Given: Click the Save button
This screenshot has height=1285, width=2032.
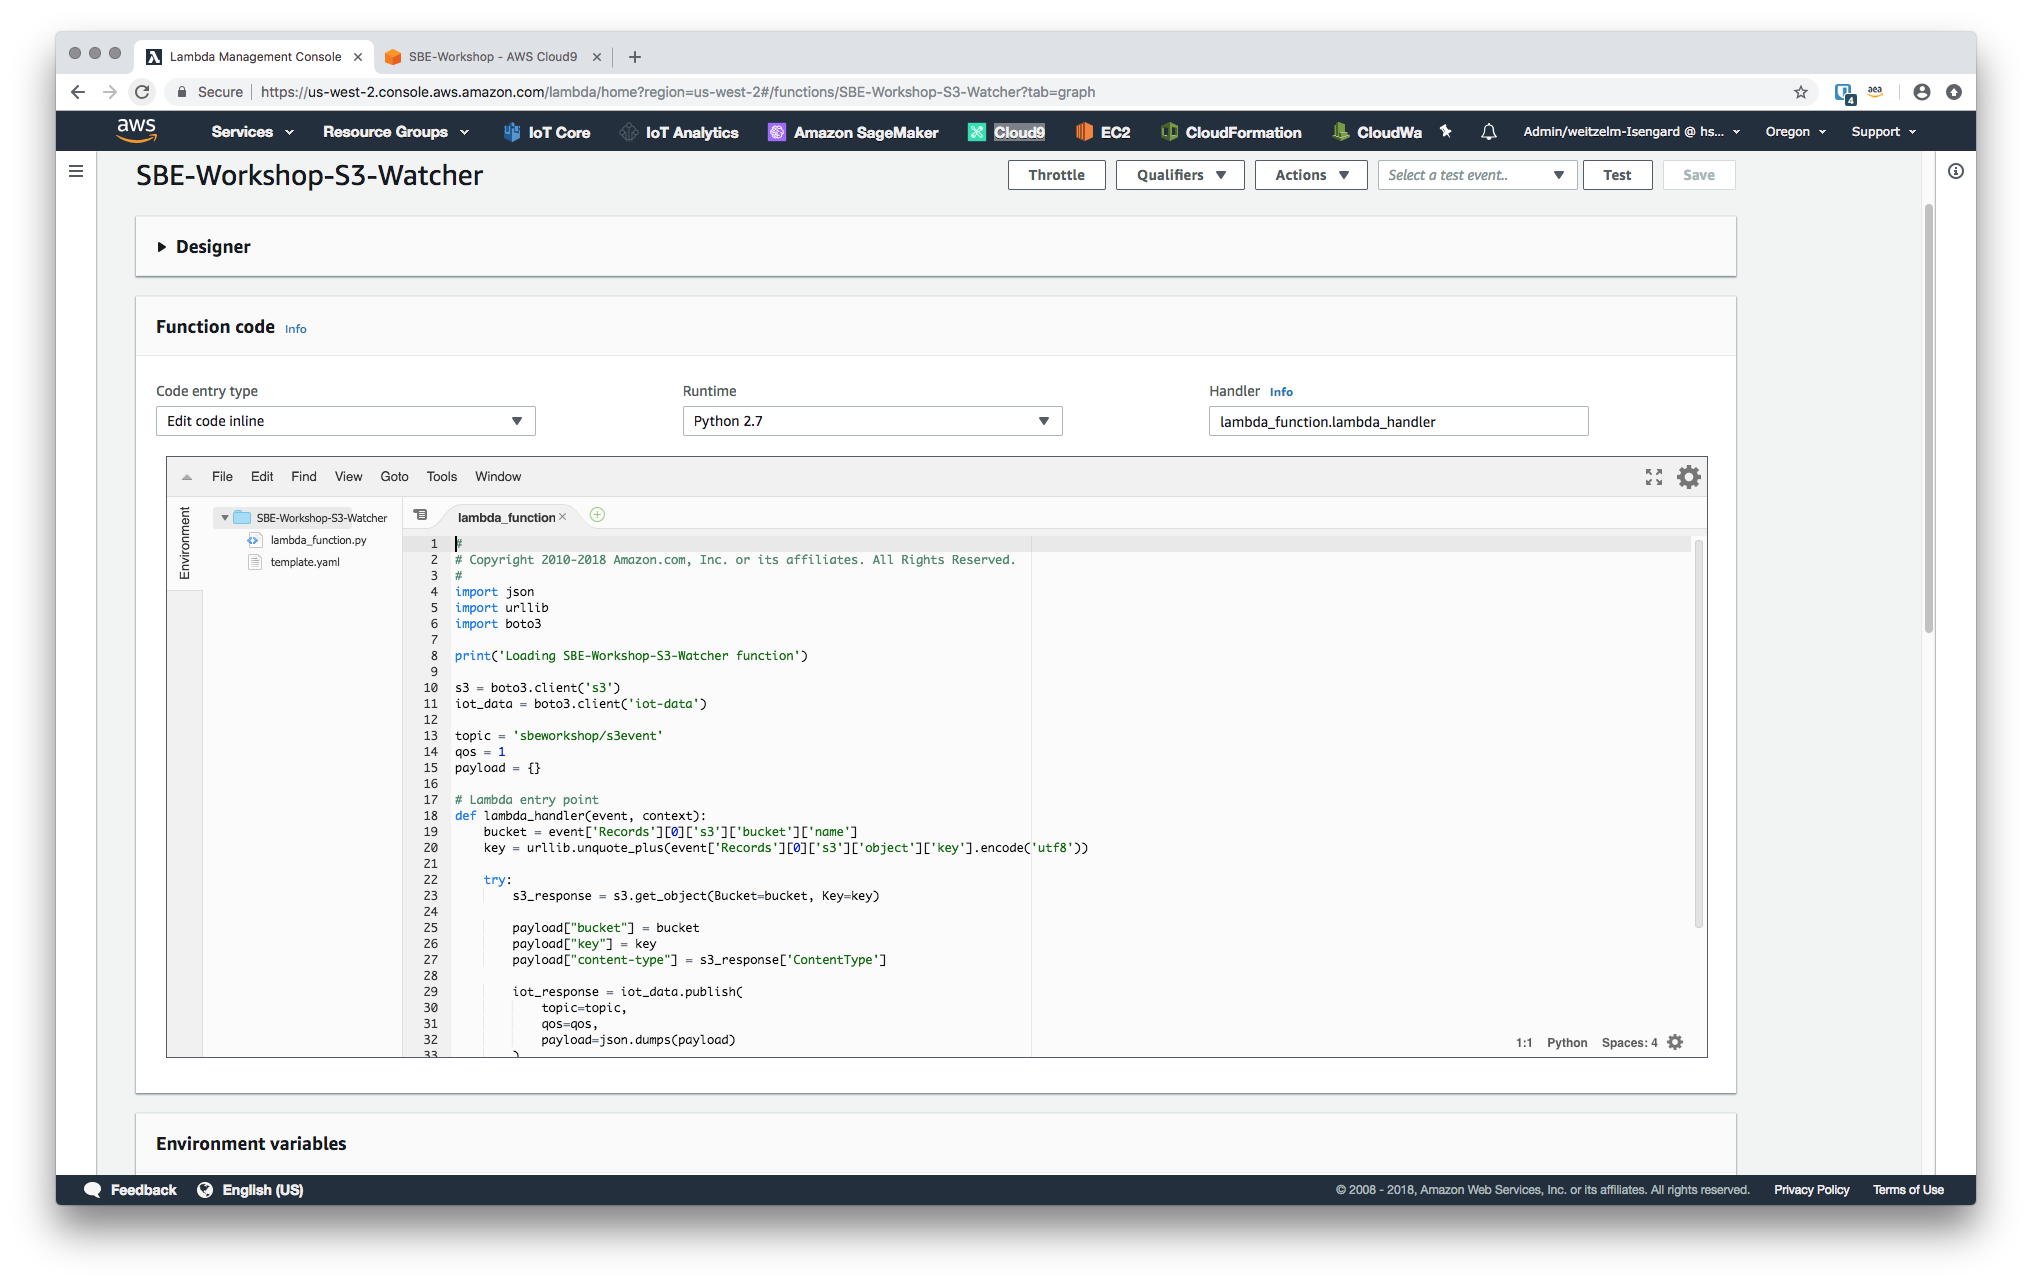Looking at the screenshot, I should pos(1698,175).
